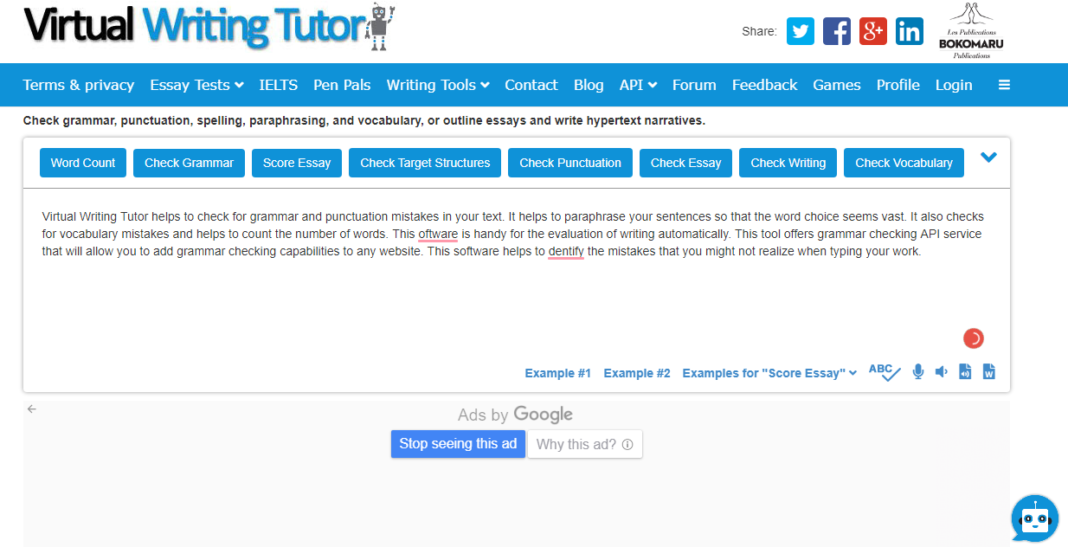
Task: Share on LinkedIn icon
Action: click(x=909, y=31)
